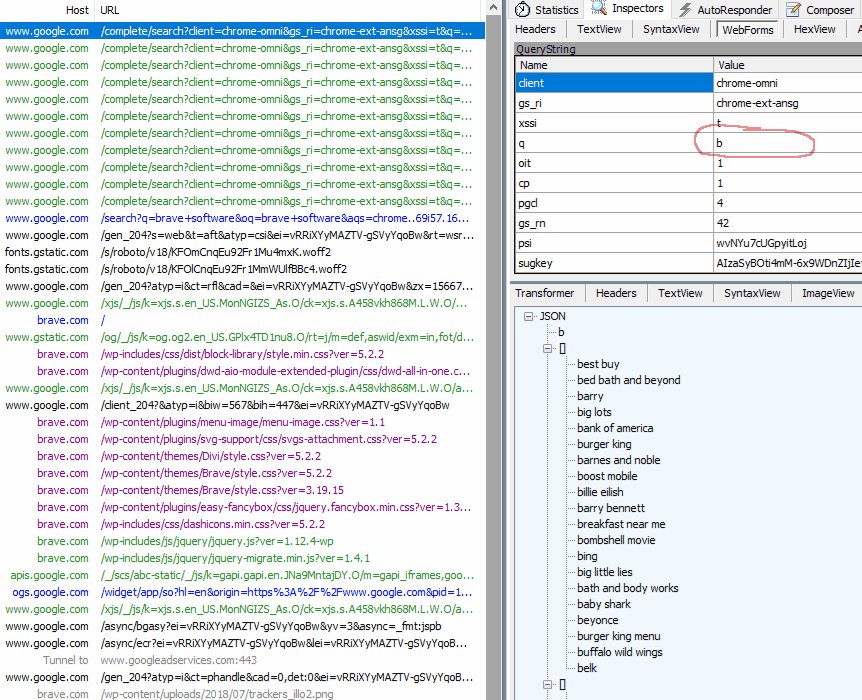Open the response SyntaxView tab
The width and height of the screenshot is (862, 700).
coord(752,293)
